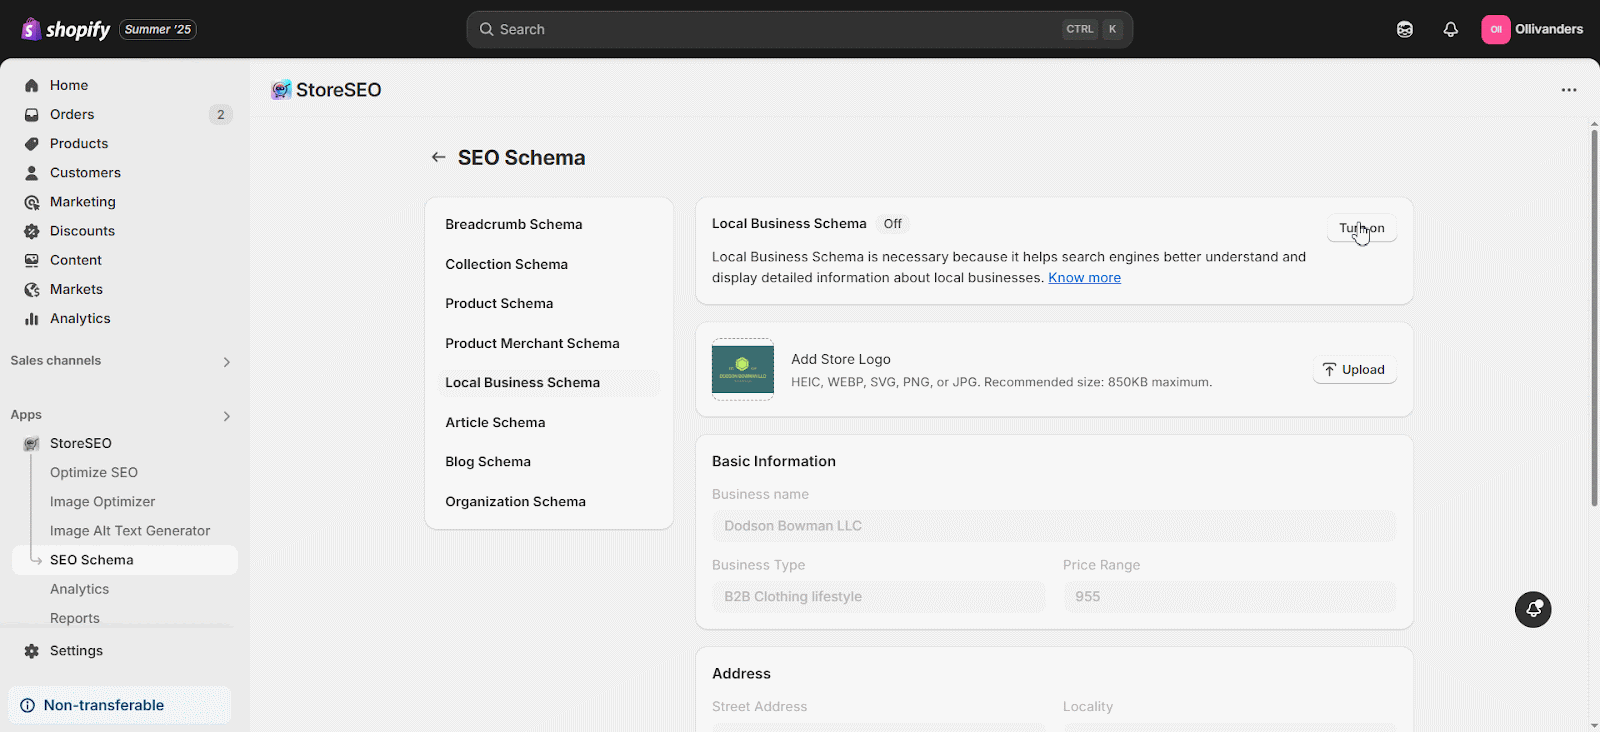Click the page vertical scrollbar
Image resolution: width=1600 pixels, height=732 pixels.
click(1594, 318)
